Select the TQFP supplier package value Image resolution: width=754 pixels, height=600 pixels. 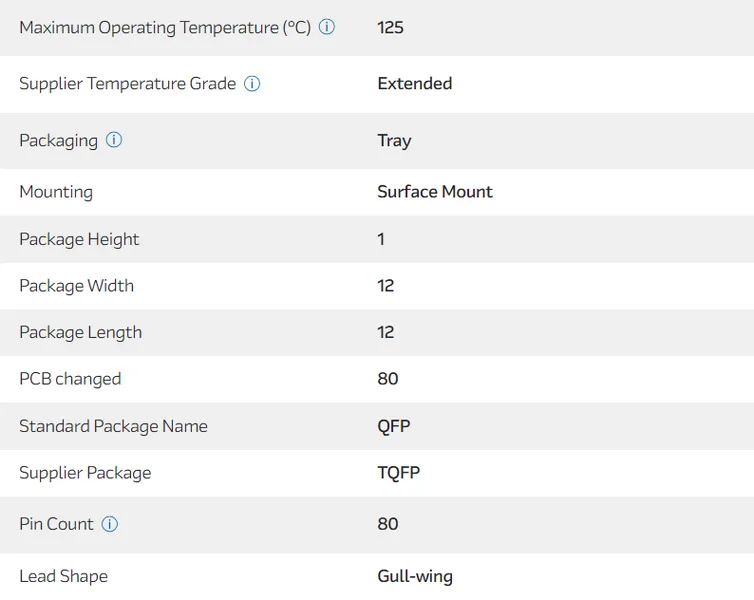coord(398,473)
